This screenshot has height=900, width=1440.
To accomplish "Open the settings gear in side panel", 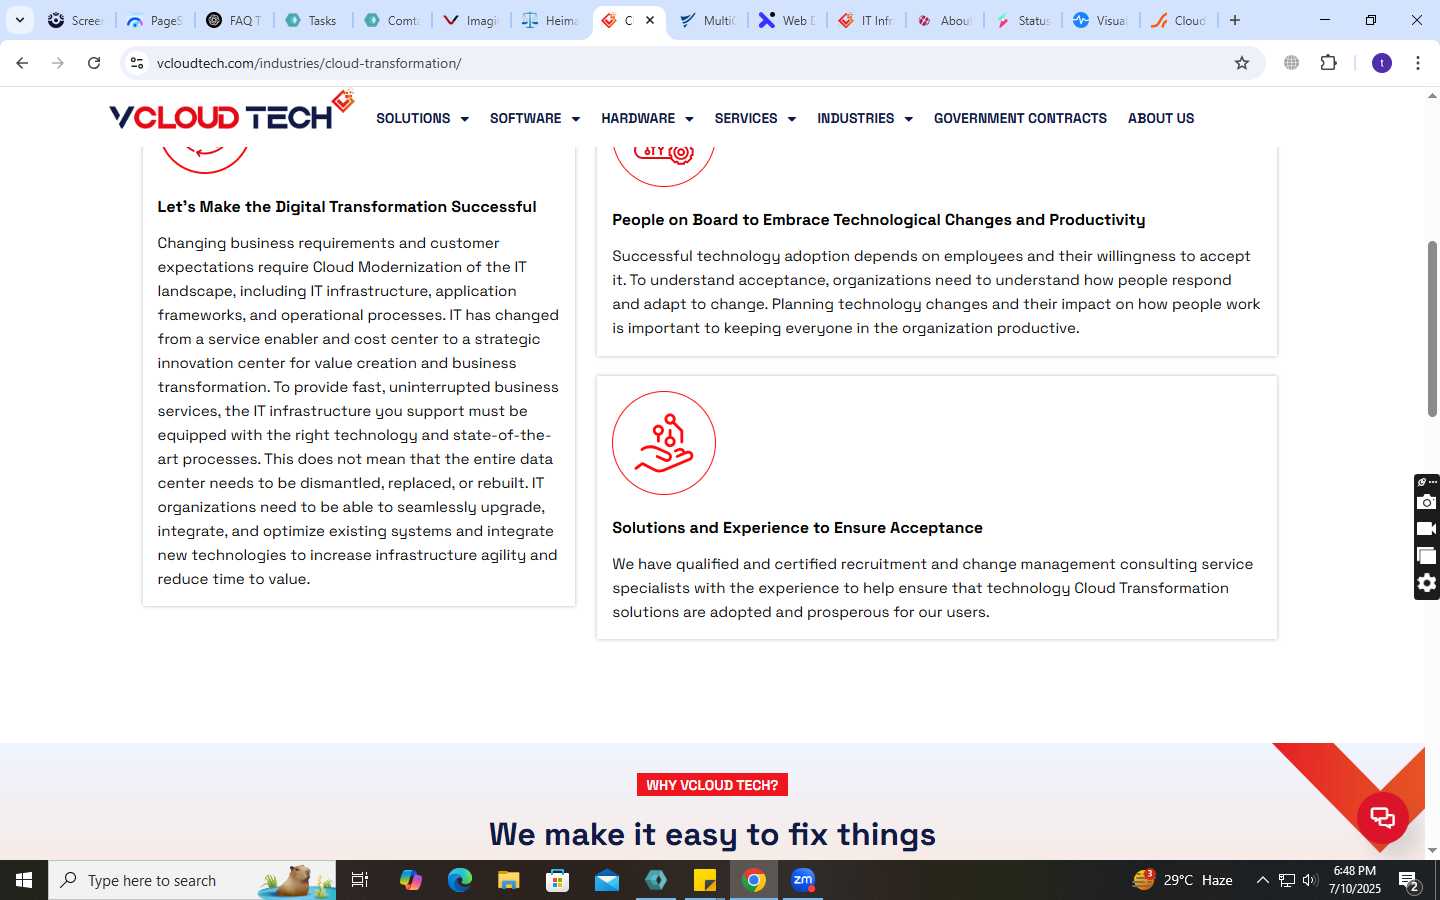I will (1427, 583).
